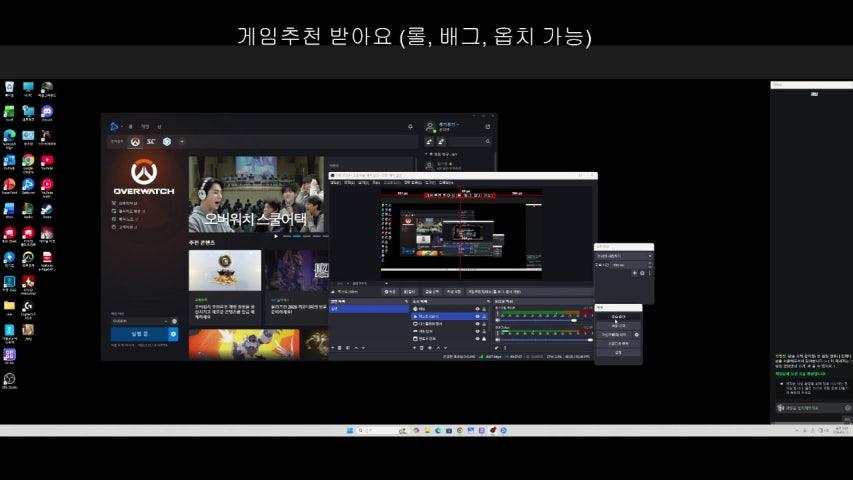Viewport: 853px width, 480px height.
Task: Open transitions dock three-dot menu
Action: pyautogui.click(x=650, y=273)
